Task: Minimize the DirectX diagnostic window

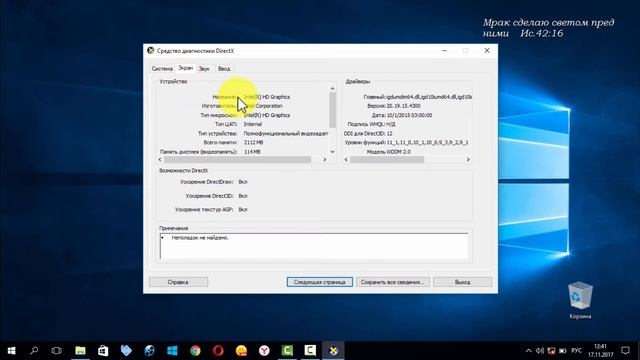Action: click(x=444, y=51)
